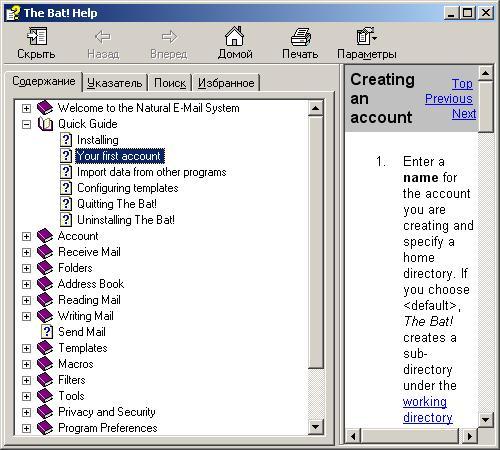Click the book icon beside Filters
Screen dimensions: 500x450
click(45, 380)
